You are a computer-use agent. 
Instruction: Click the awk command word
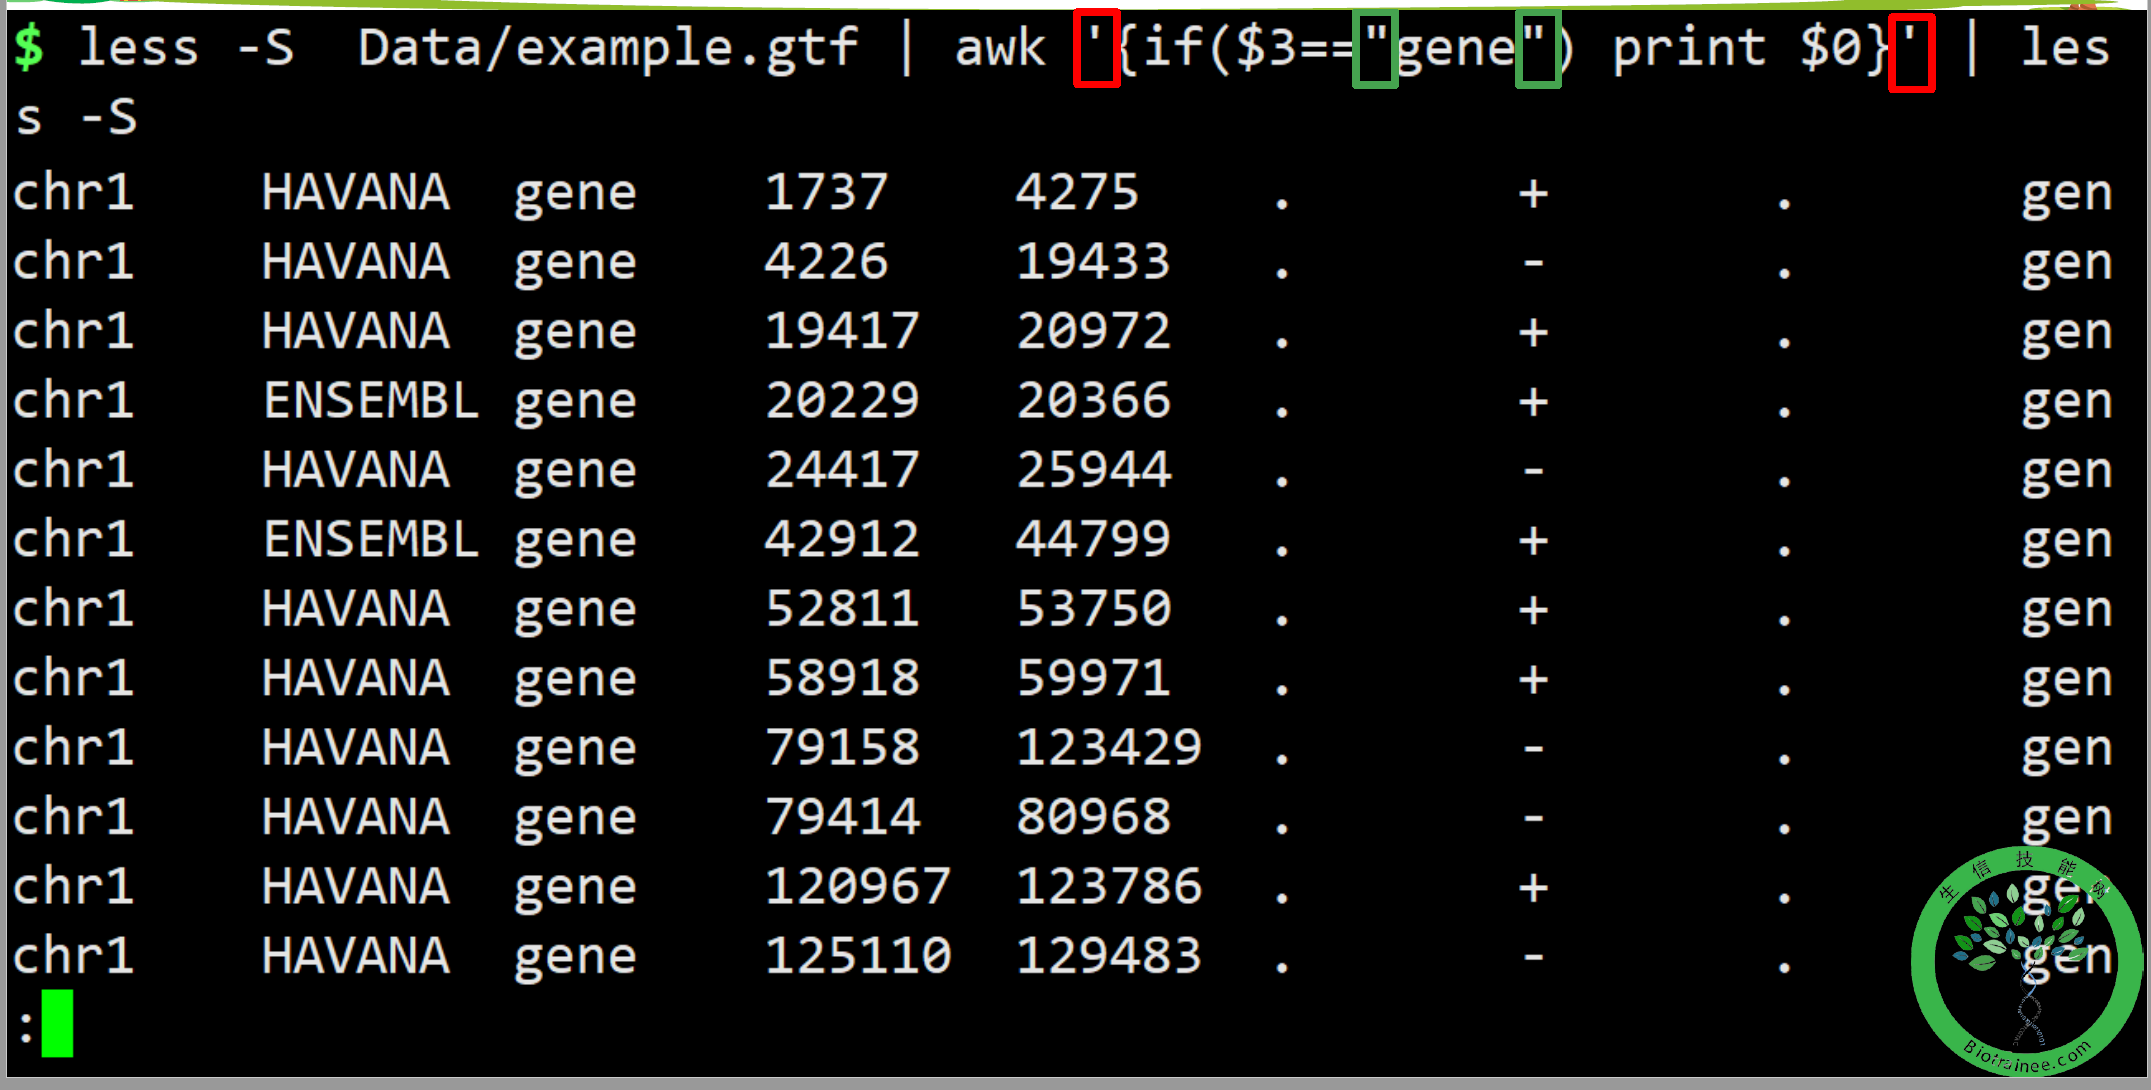click(999, 48)
